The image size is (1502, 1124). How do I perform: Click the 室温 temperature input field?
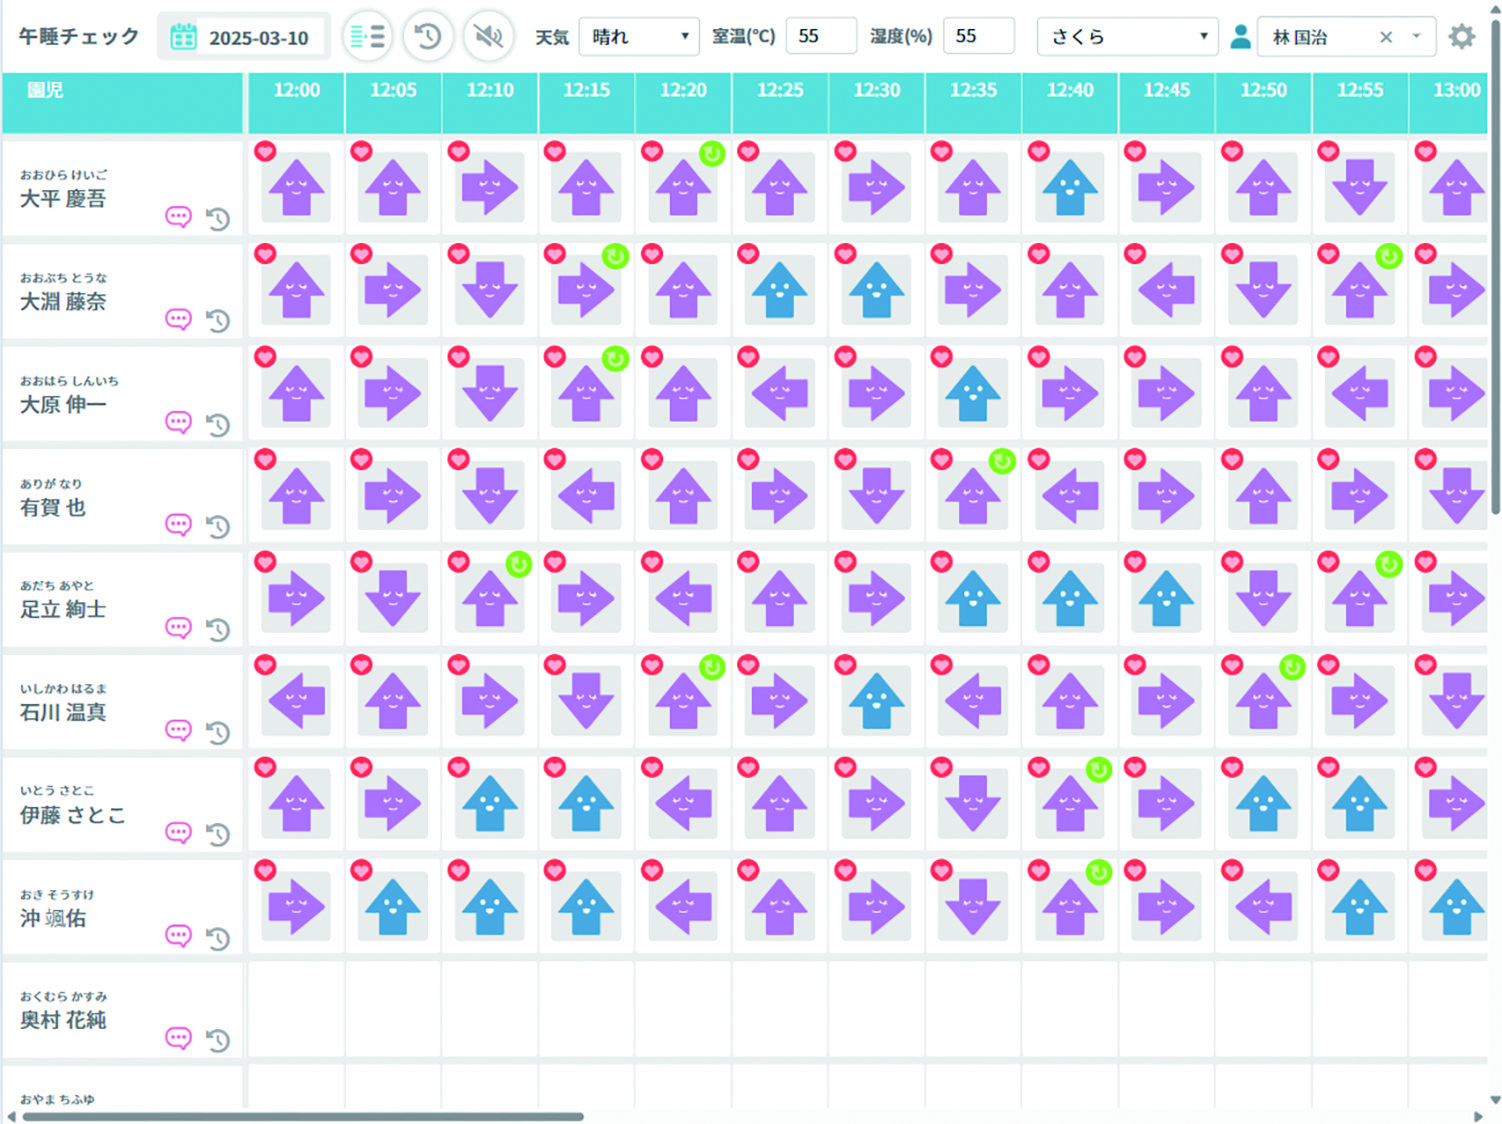tap(820, 37)
